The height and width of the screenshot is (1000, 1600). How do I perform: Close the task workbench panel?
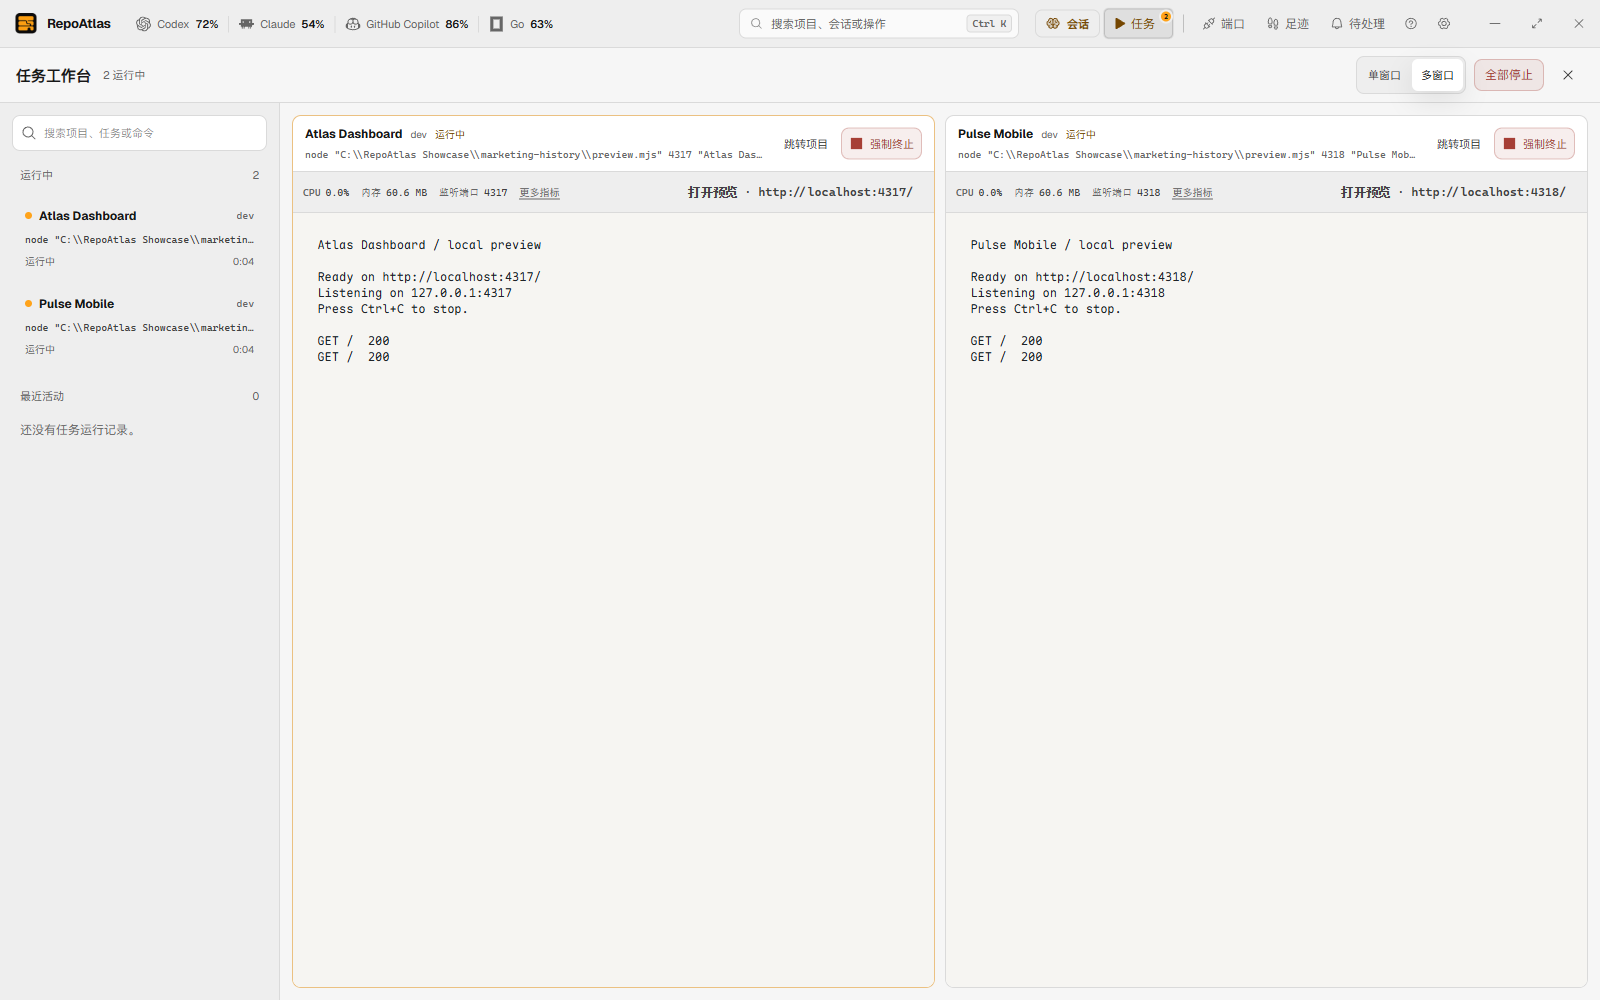(x=1568, y=75)
